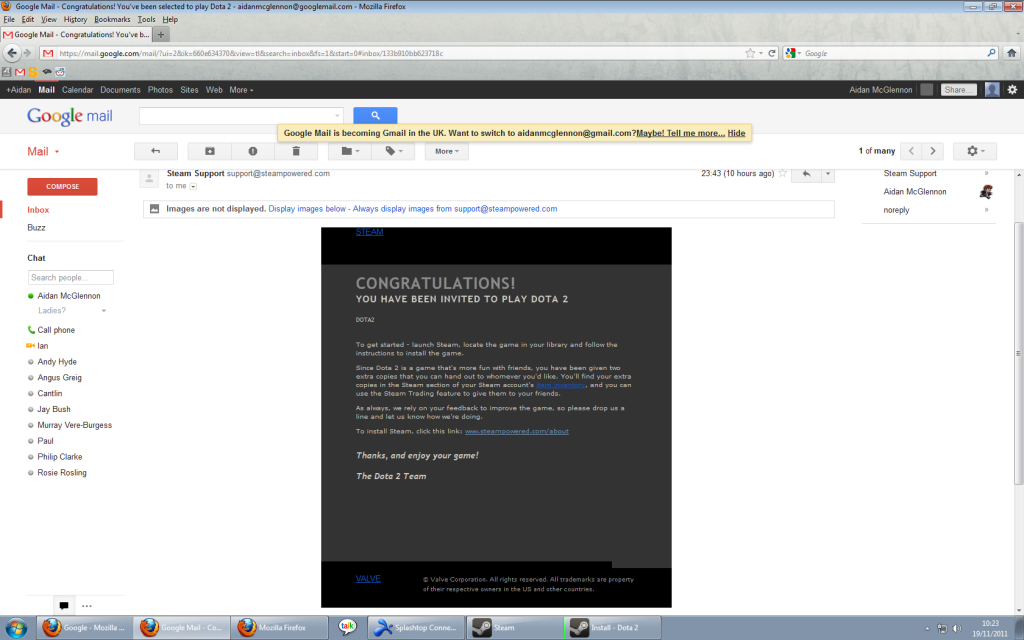Open the Bookmarks menu
The width and height of the screenshot is (1024, 640).
pyautogui.click(x=112, y=20)
